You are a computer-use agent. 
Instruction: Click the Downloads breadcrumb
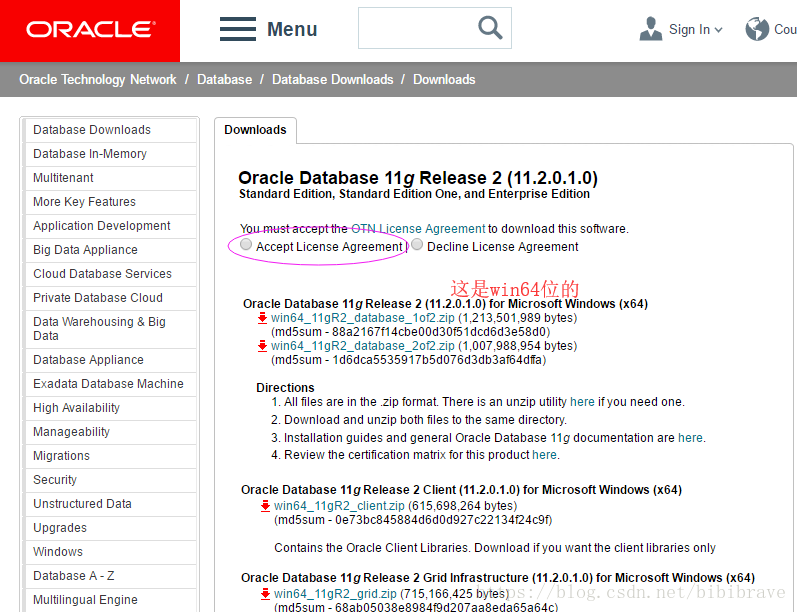pyautogui.click(x=444, y=80)
